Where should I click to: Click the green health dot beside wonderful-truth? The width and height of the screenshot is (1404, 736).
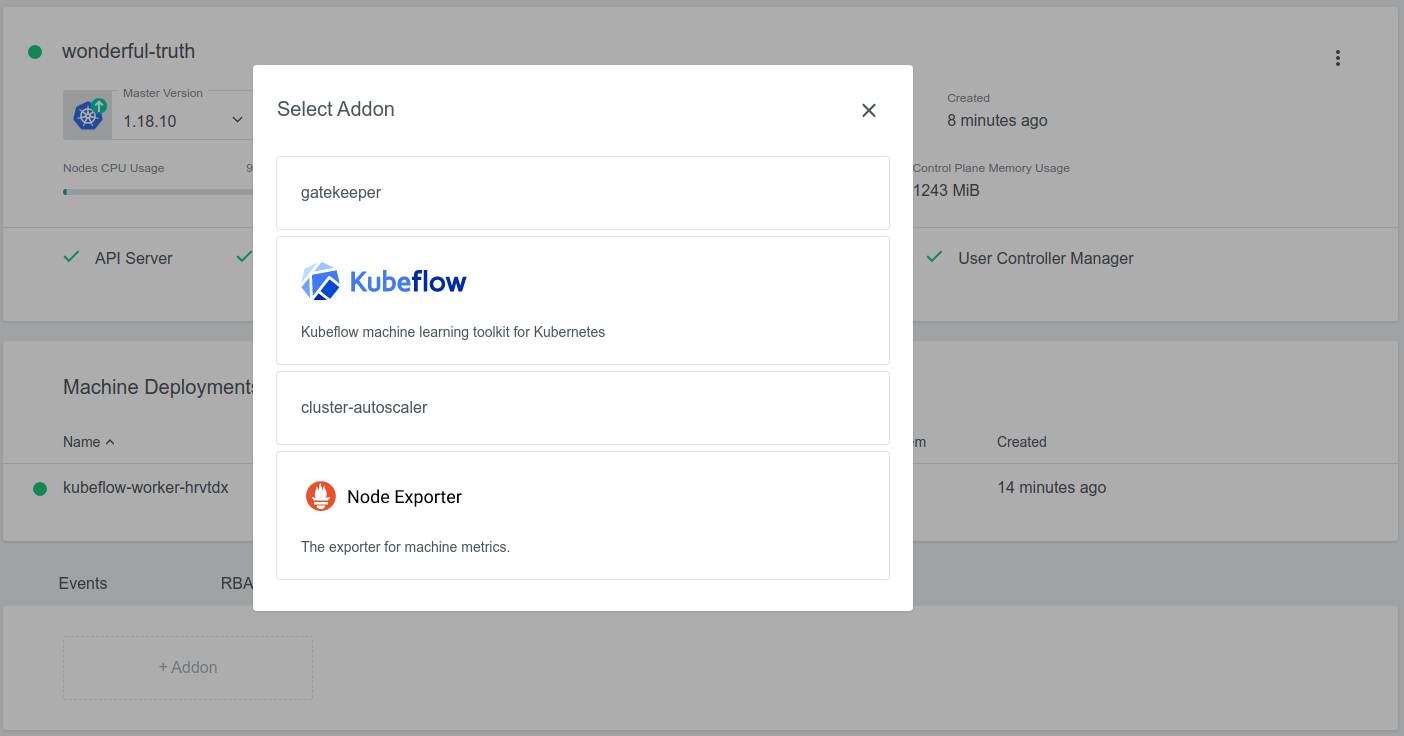point(36,50)
